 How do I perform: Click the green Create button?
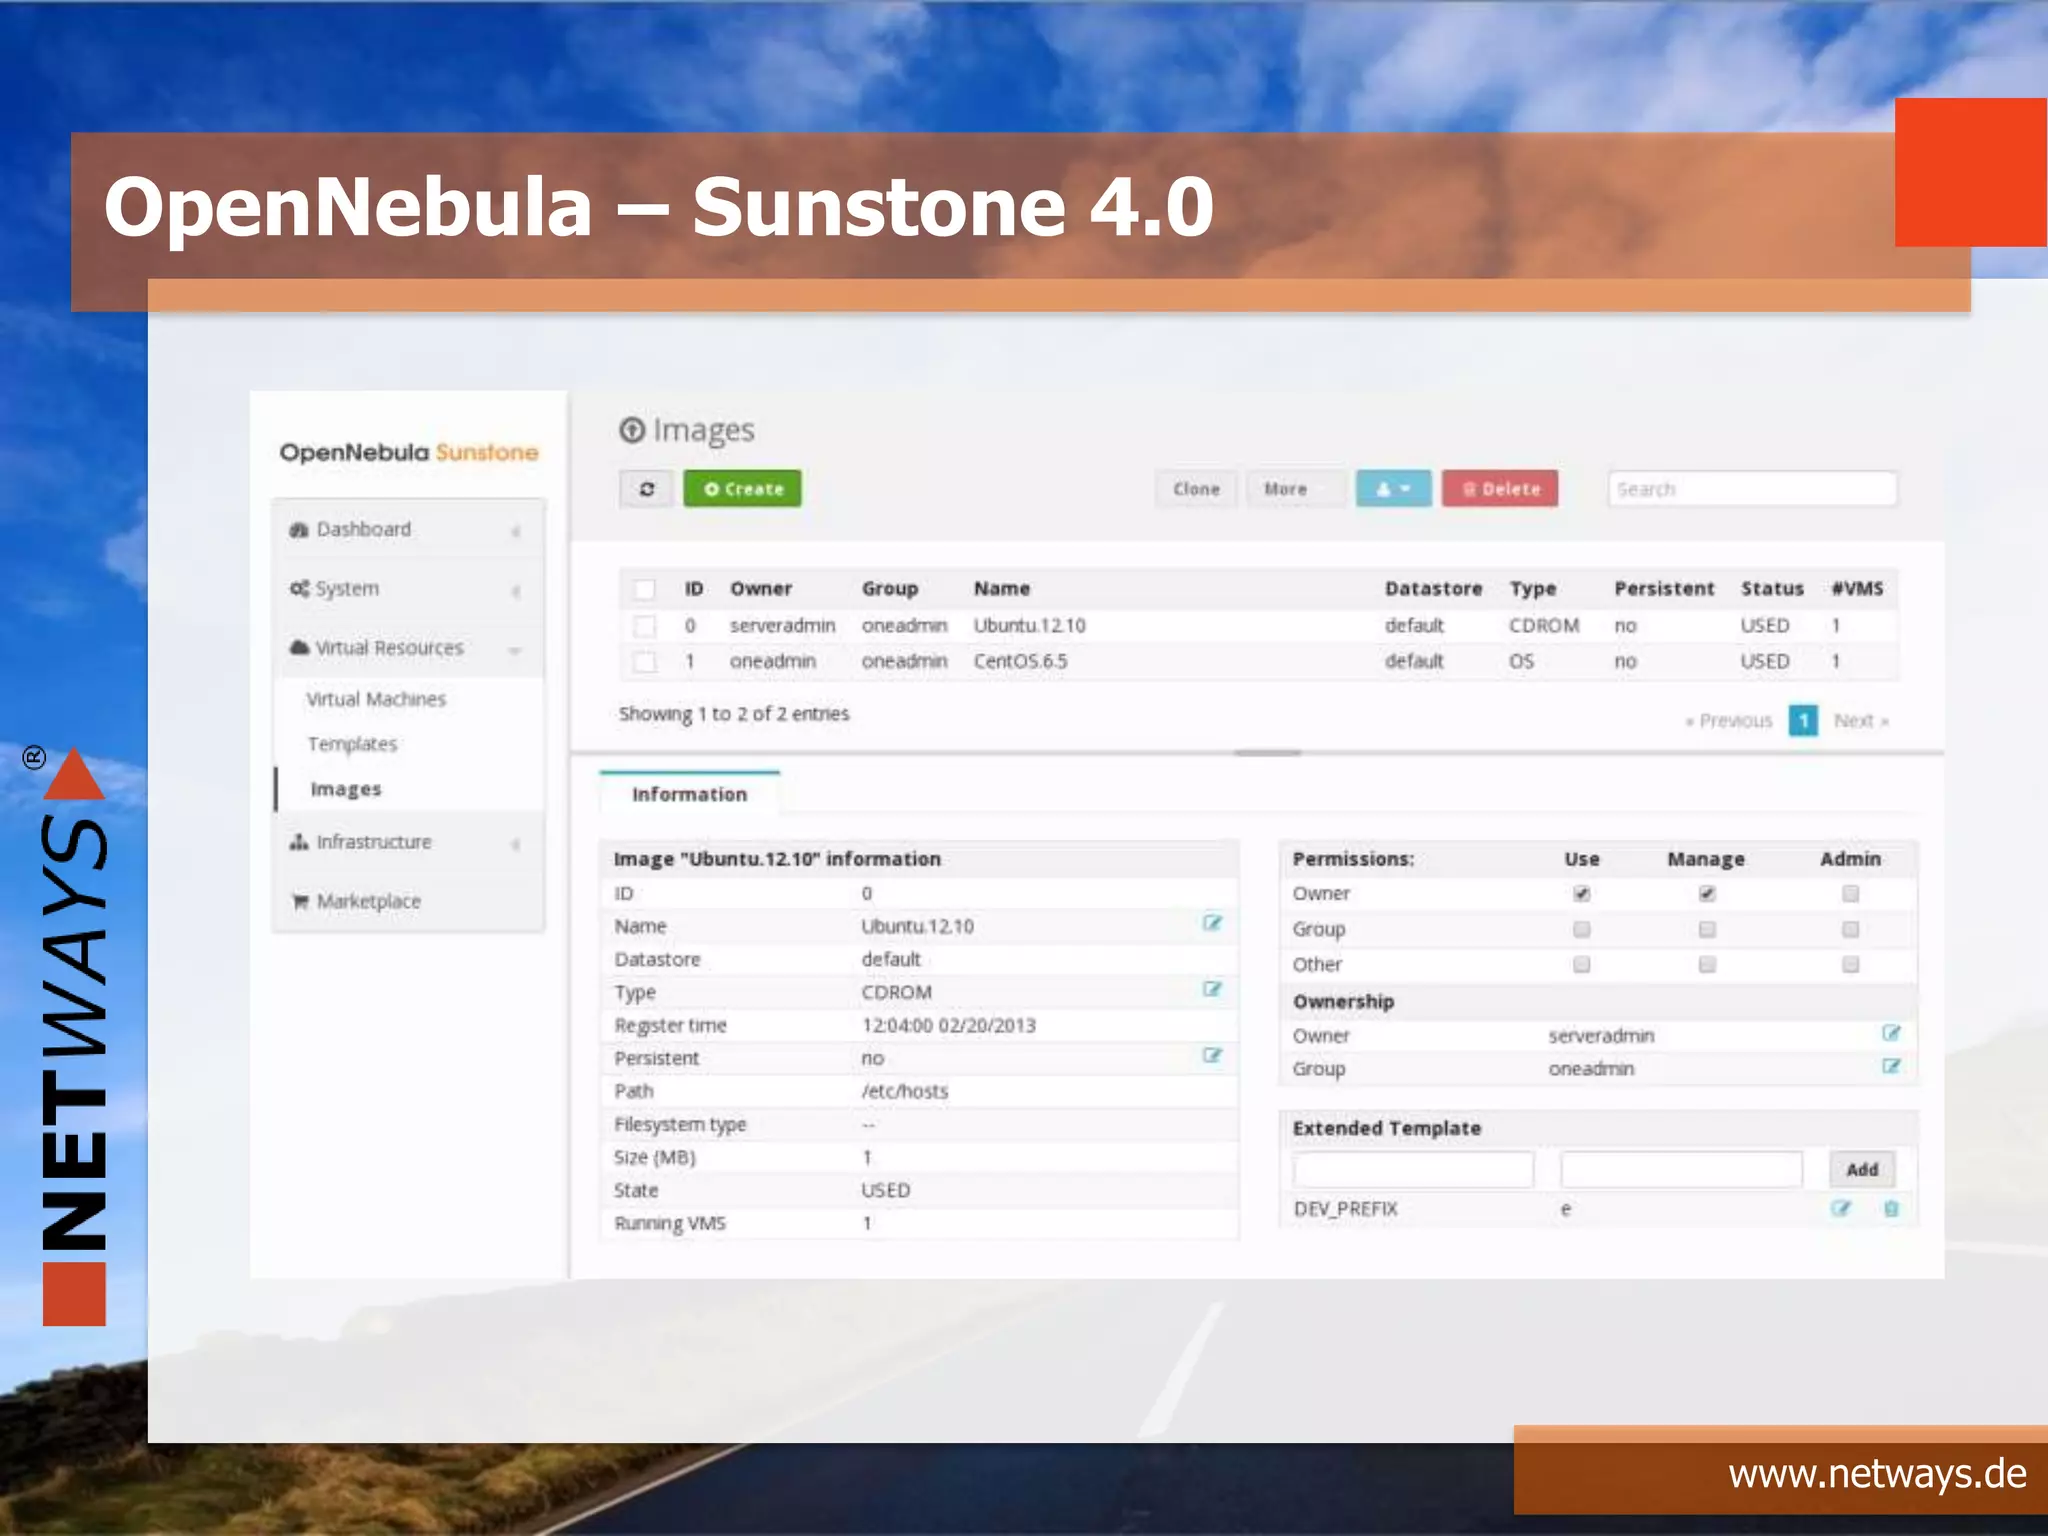[x=742, y=489]
